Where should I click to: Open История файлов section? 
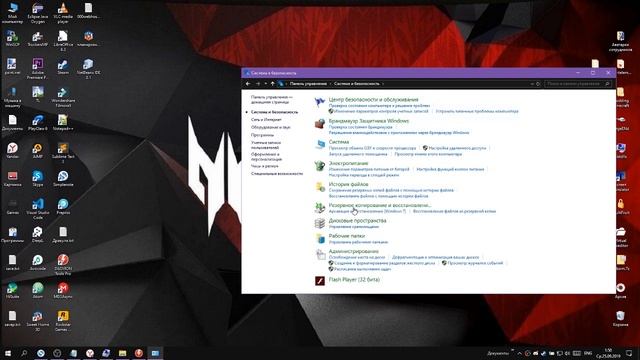tap(348, 184)
